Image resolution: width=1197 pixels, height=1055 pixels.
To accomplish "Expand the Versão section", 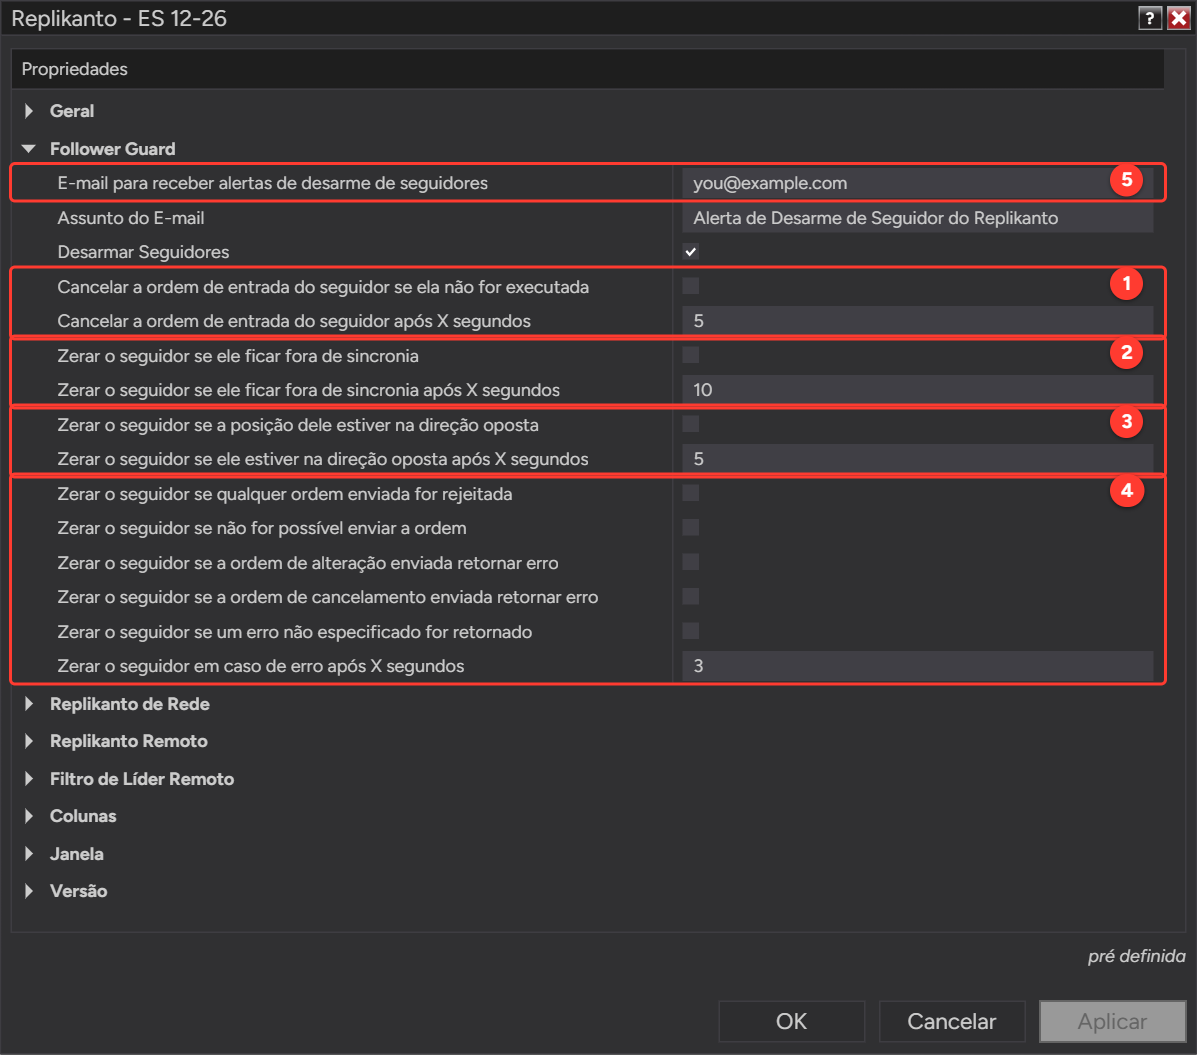I will point(29,891).
